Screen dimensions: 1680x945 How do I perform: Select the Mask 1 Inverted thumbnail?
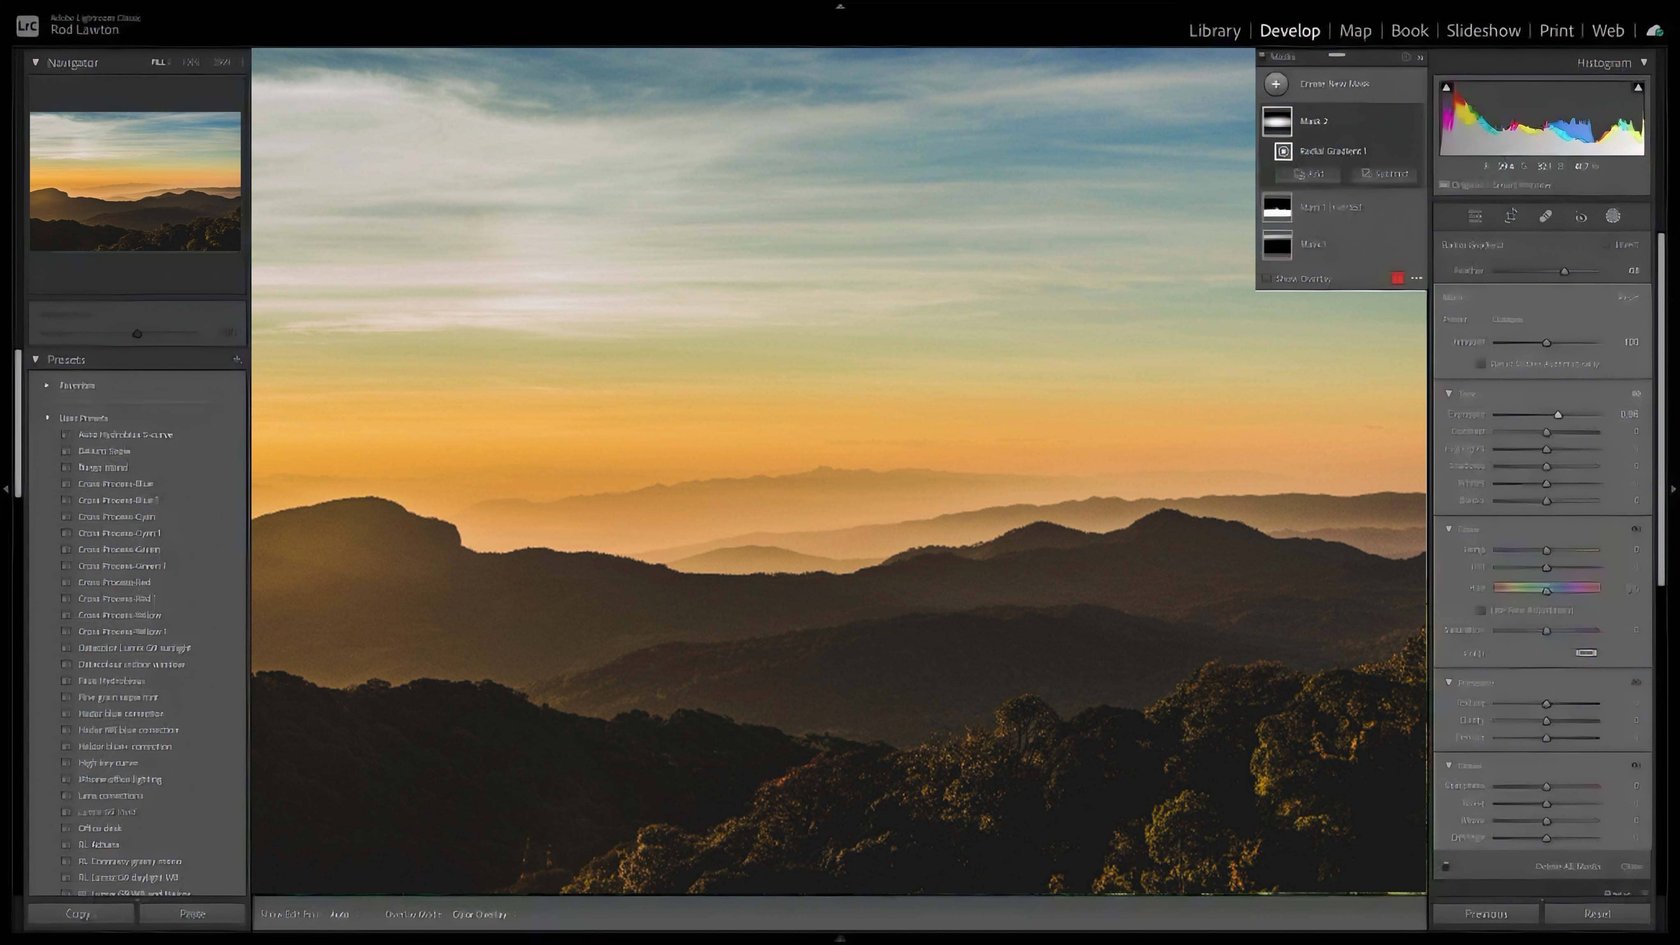[1278, 207]
